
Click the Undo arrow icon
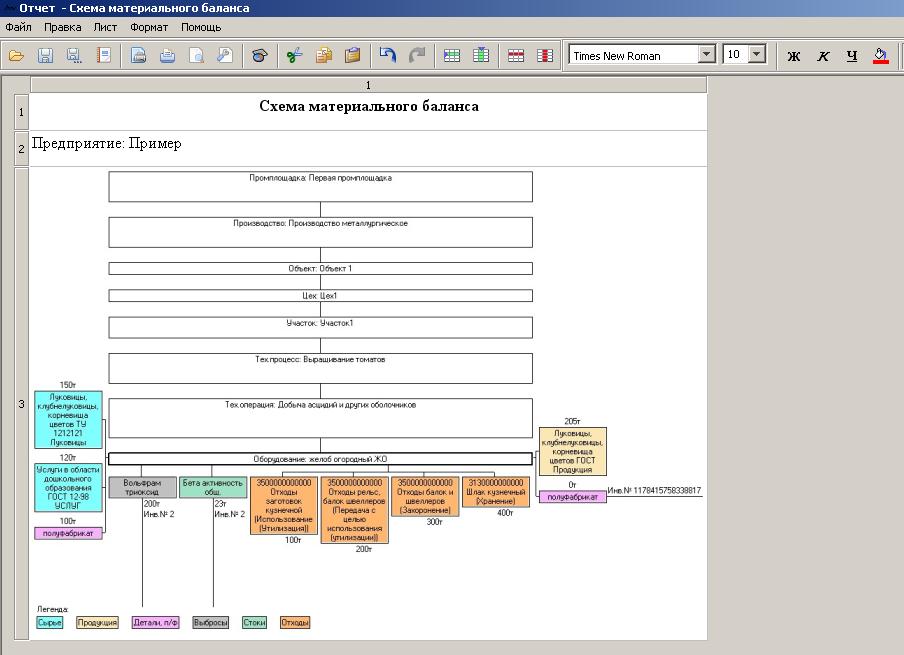tap(388, 56)
